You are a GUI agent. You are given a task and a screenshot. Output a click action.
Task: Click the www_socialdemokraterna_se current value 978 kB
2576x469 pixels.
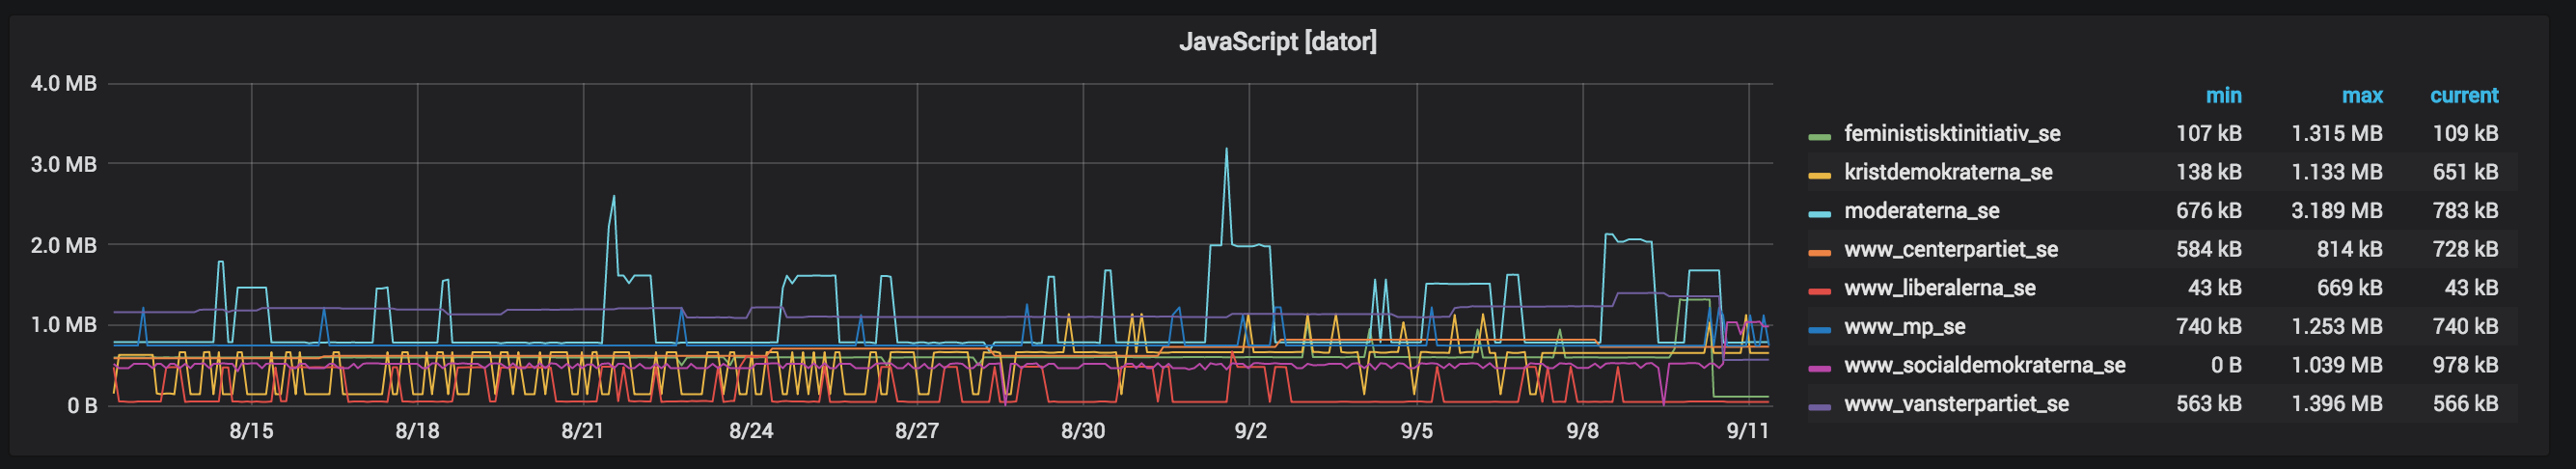click(2465, 366)
